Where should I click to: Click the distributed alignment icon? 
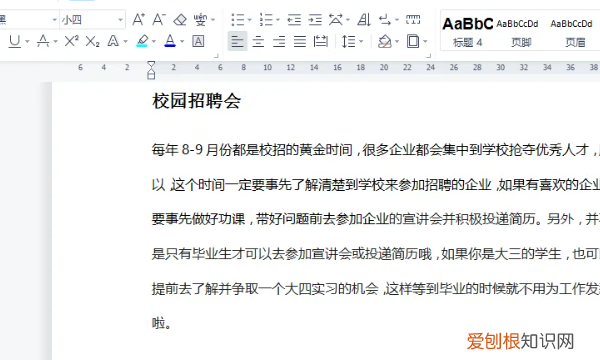320,41
